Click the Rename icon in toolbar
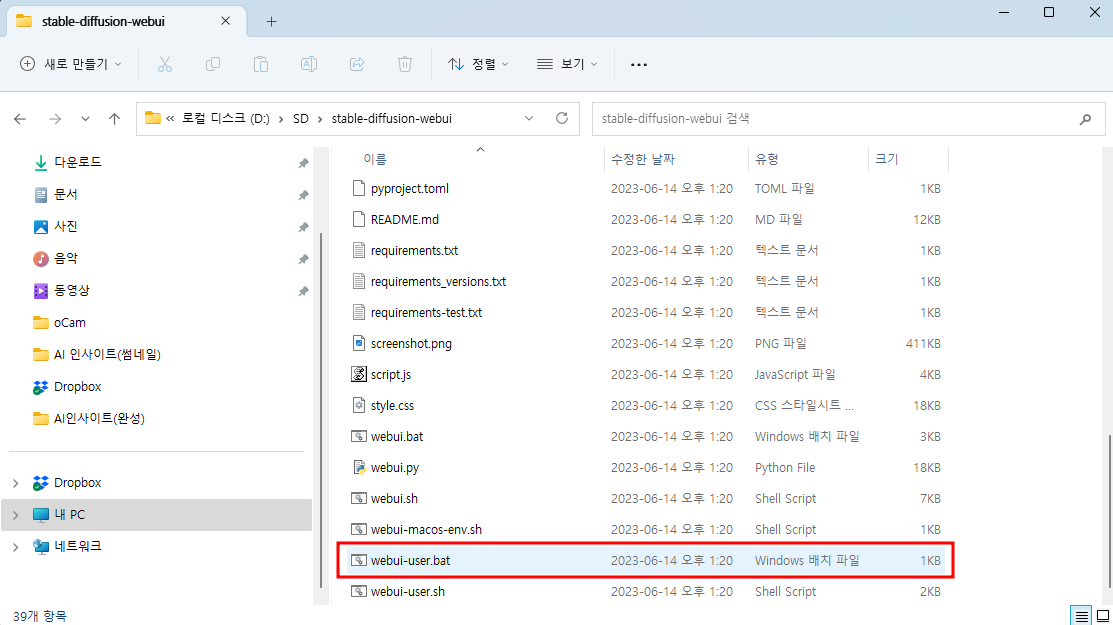 [309, 65]
